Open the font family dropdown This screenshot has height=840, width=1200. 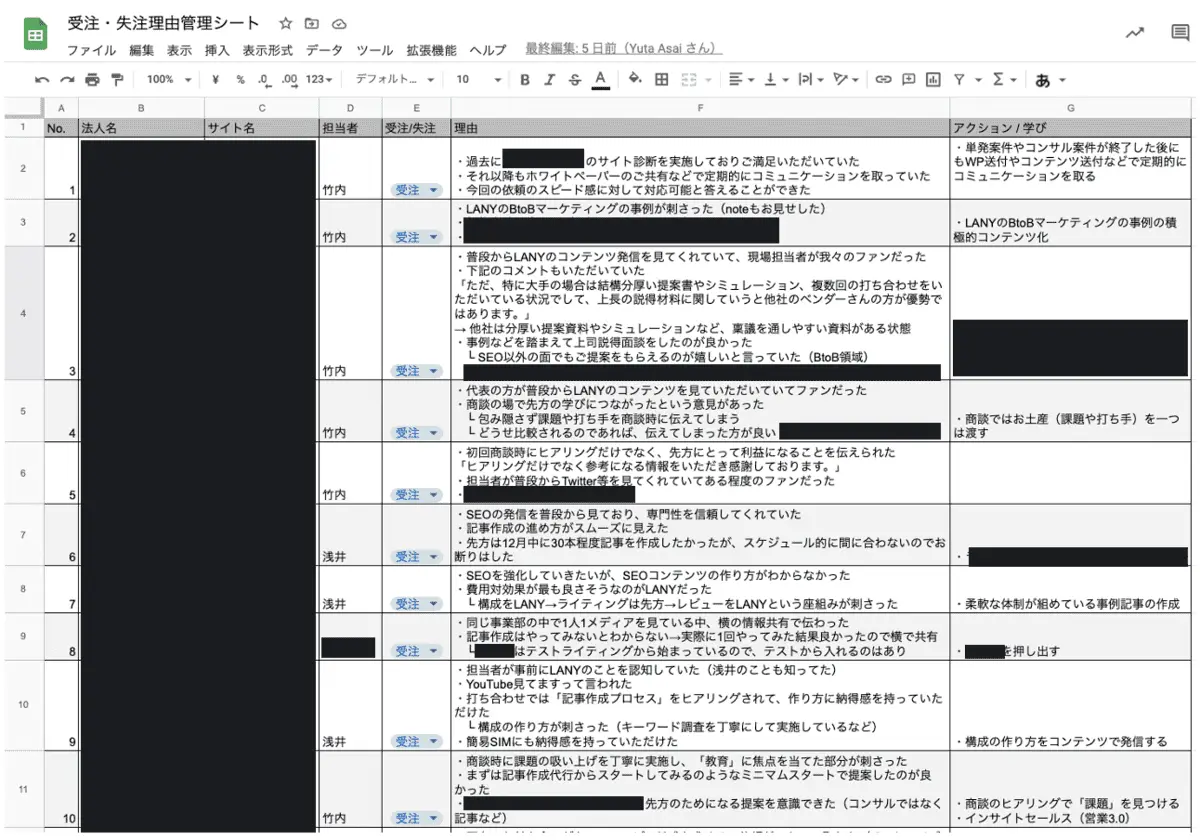[396, 80]
